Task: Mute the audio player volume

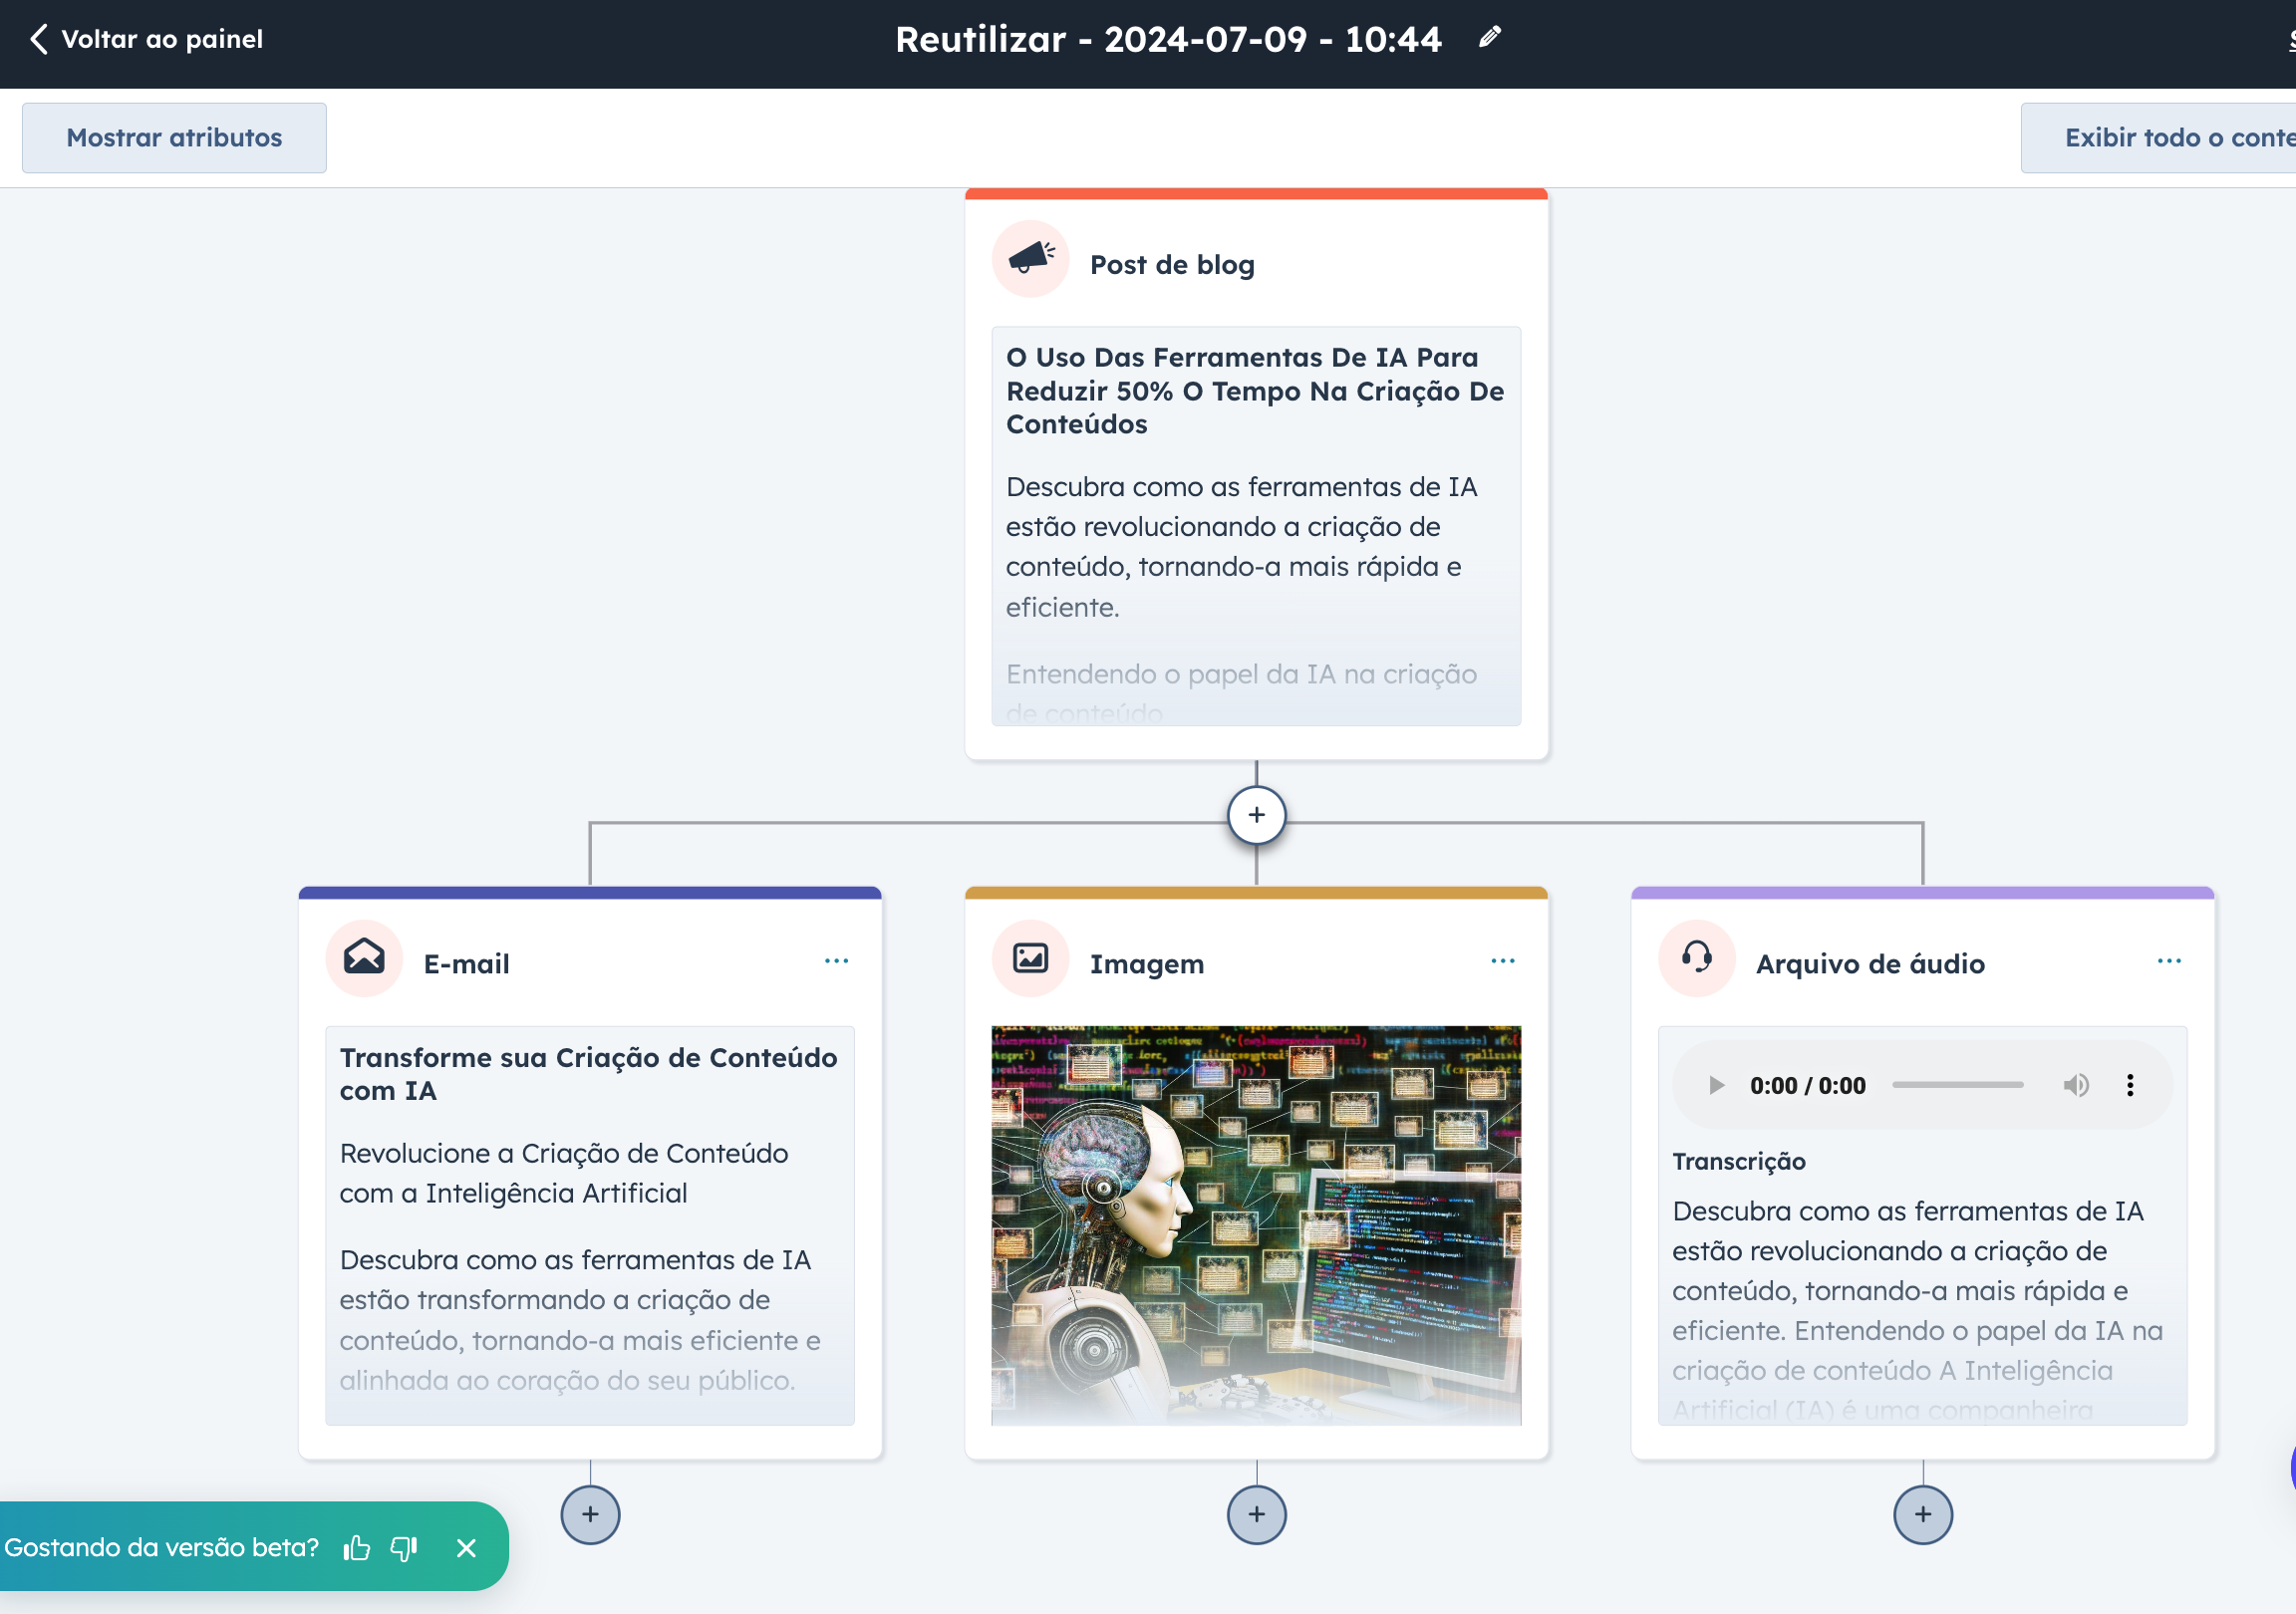Action: click(x=2076, y=1085)
